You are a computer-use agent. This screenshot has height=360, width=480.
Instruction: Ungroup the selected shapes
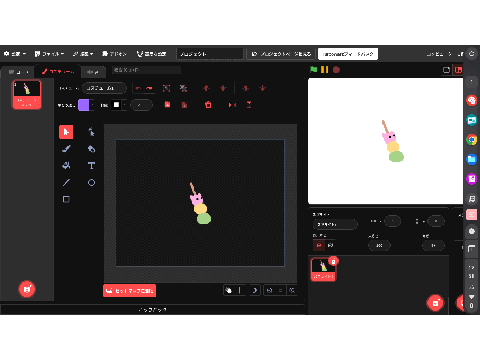pos(183,88)
